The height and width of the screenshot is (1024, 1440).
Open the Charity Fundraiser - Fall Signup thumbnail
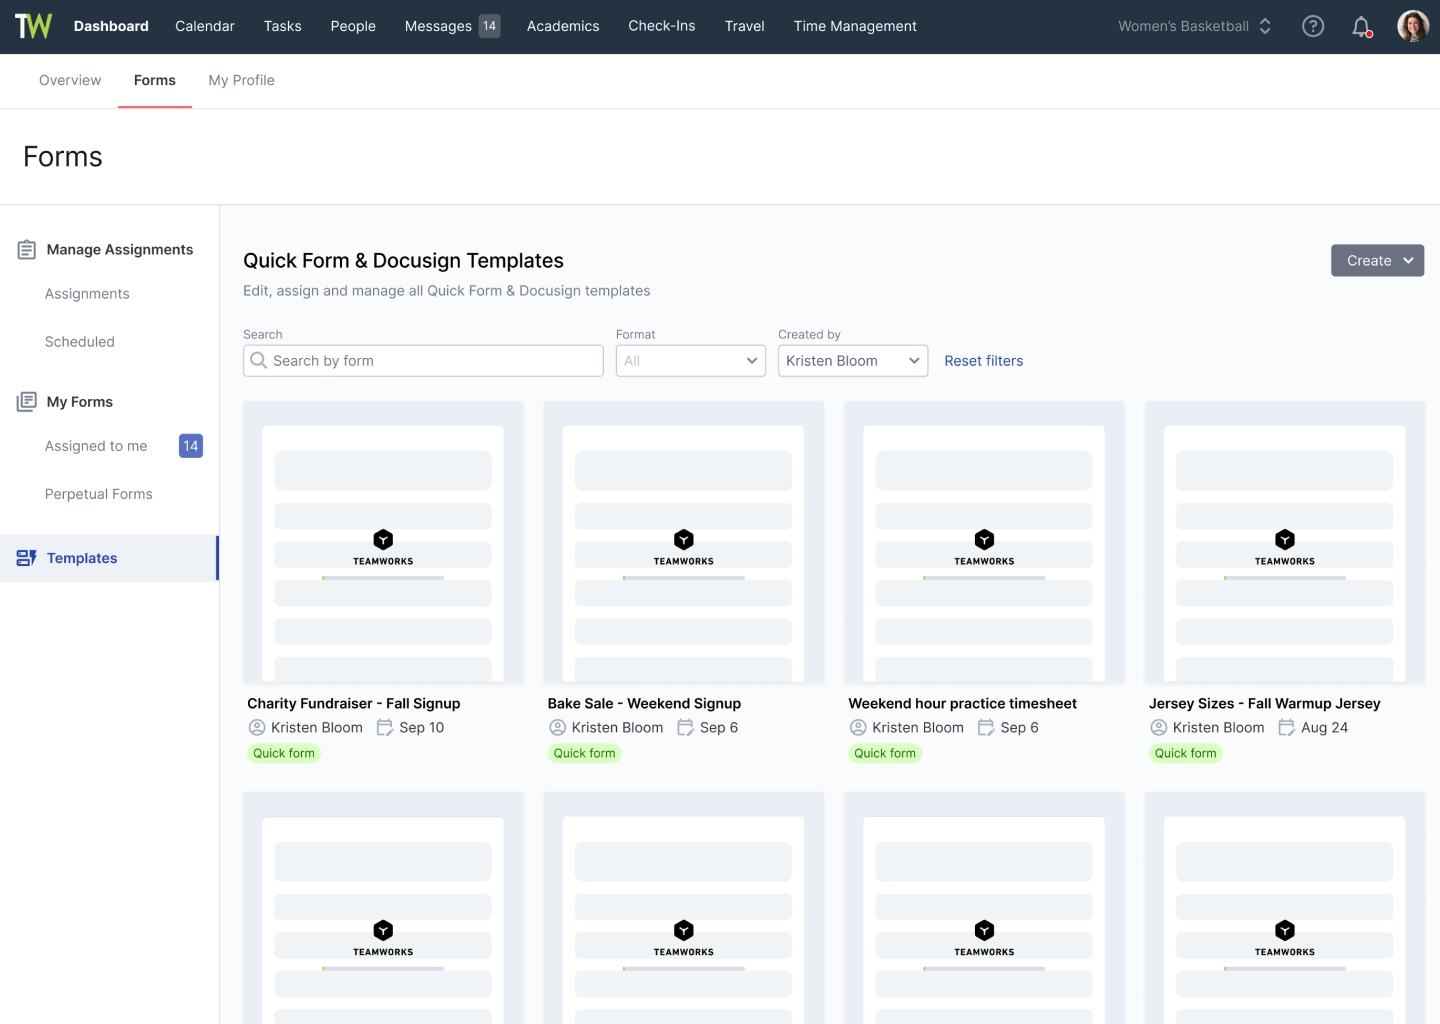coord(383,542)
